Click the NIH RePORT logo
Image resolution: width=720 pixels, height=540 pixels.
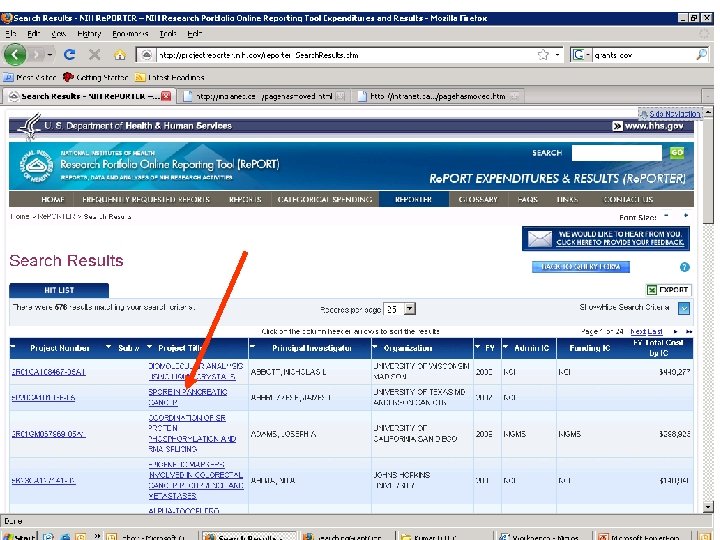37,165
